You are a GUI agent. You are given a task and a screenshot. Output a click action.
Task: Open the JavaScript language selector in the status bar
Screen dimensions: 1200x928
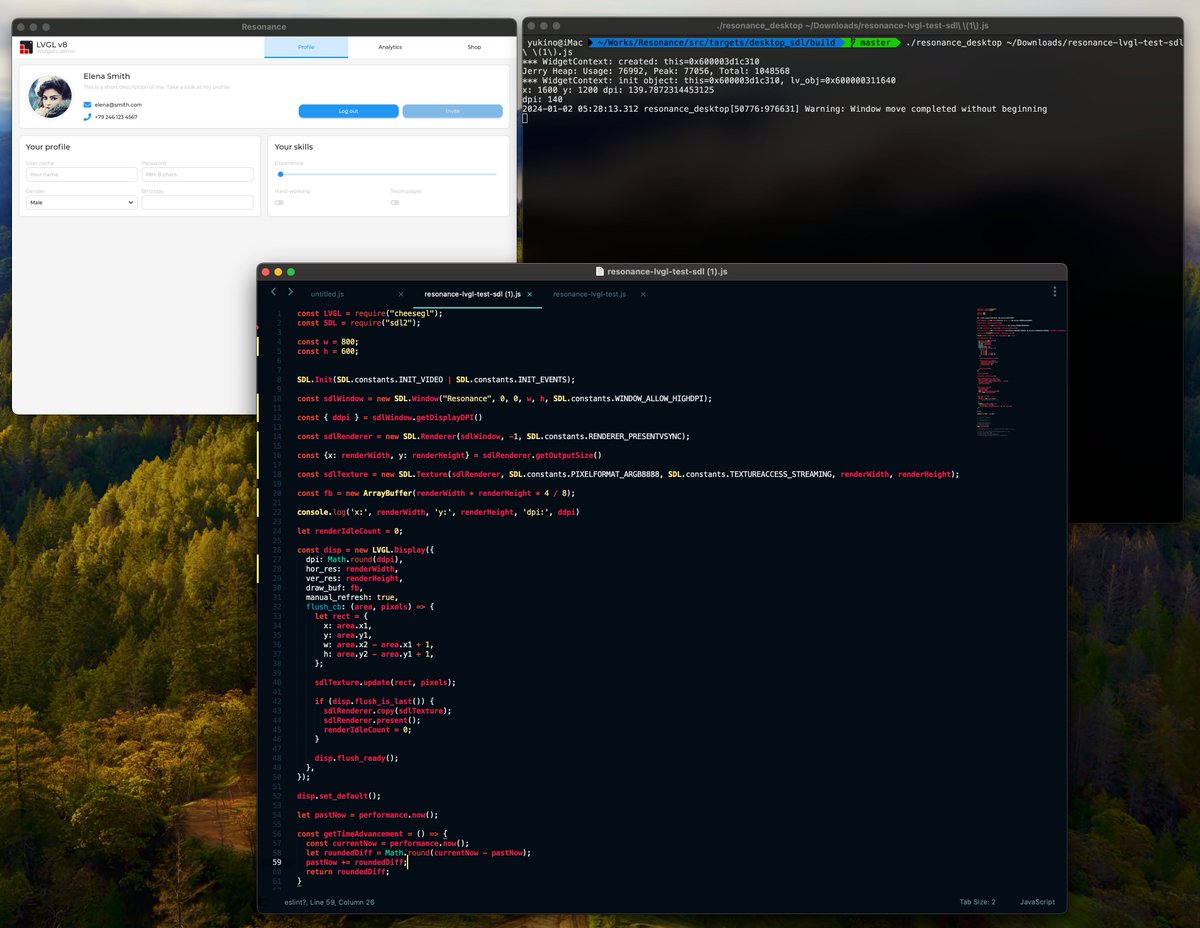tap(1036, 901)
